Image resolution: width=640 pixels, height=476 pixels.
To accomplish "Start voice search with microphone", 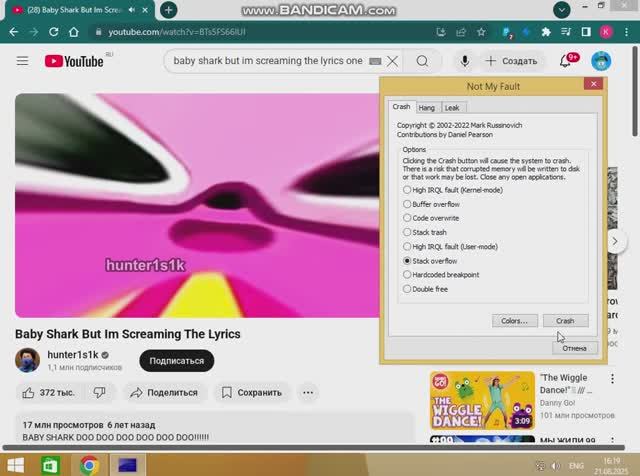I will pyautogui.click(x=464, y=61).
